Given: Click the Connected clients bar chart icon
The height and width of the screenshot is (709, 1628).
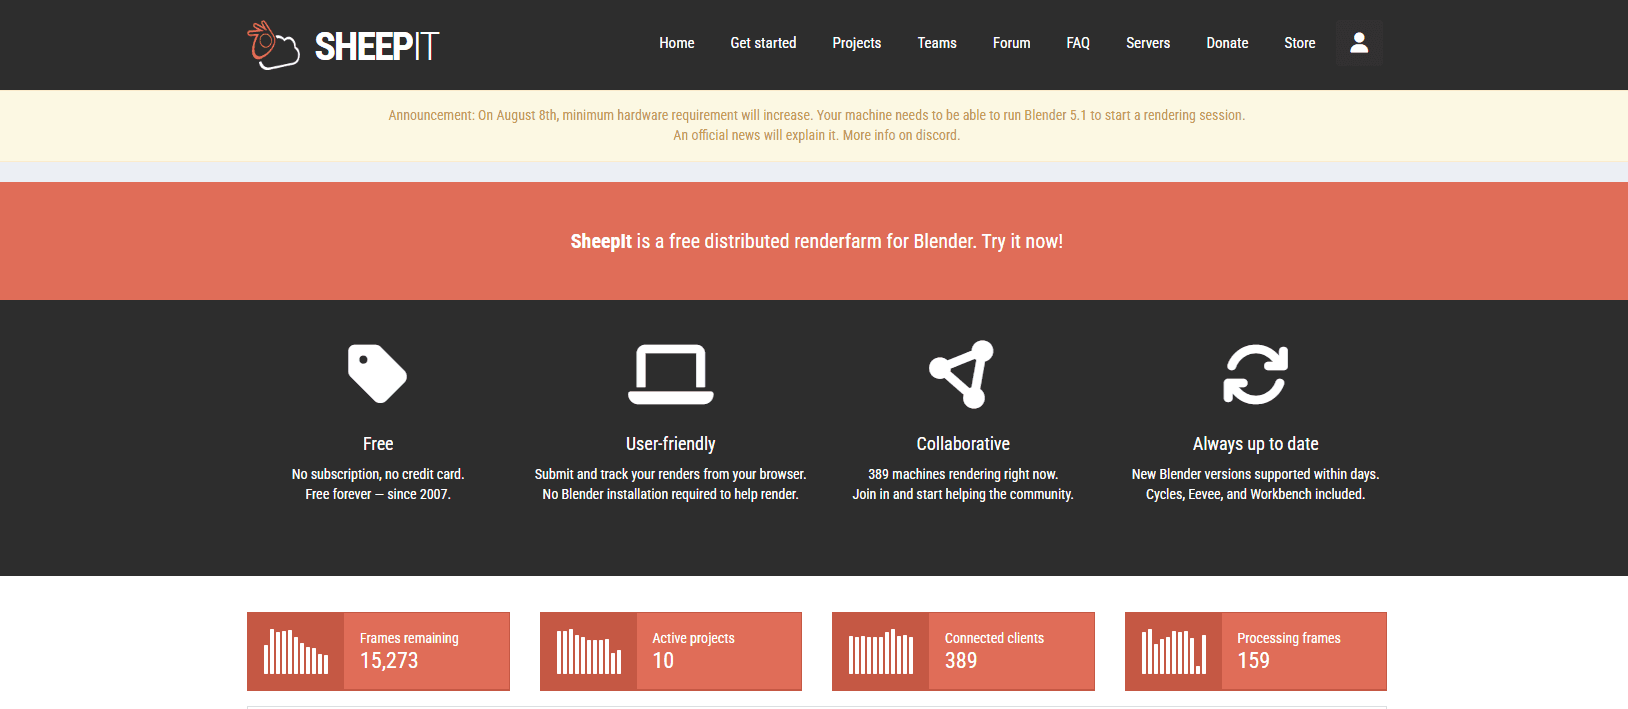Looking at the screenshot, I should [881, 651].
